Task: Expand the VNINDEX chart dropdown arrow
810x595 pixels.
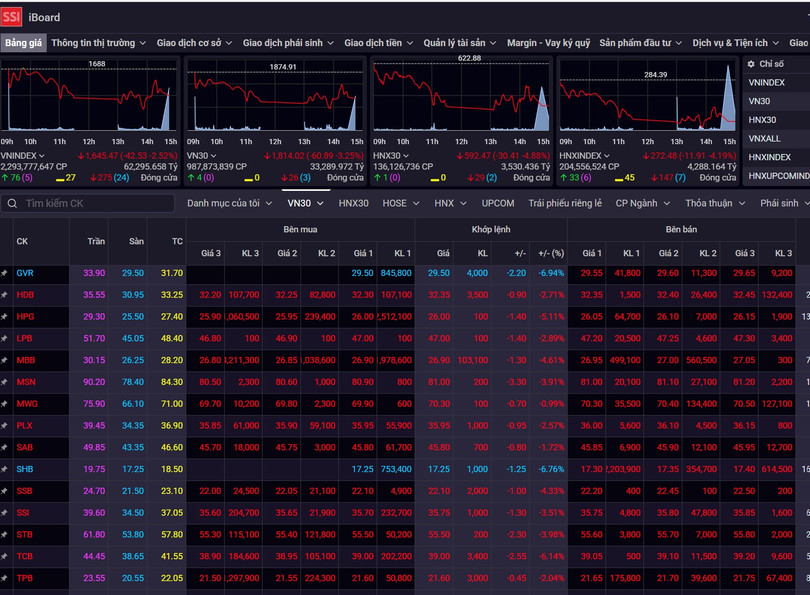Action: pyautogui.click(x=43, y=156)
